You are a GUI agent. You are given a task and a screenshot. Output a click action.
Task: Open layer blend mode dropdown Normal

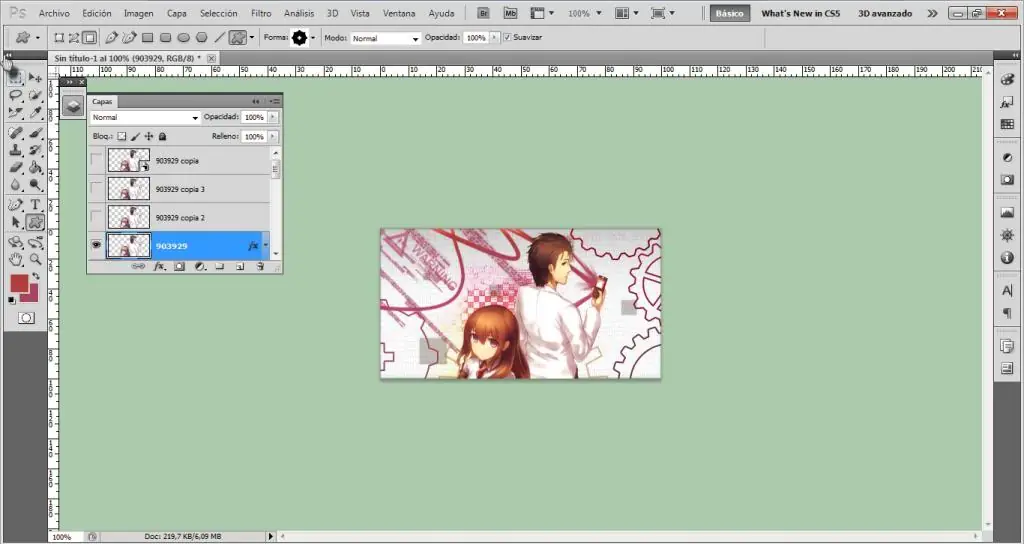click(x=145, y=118)
